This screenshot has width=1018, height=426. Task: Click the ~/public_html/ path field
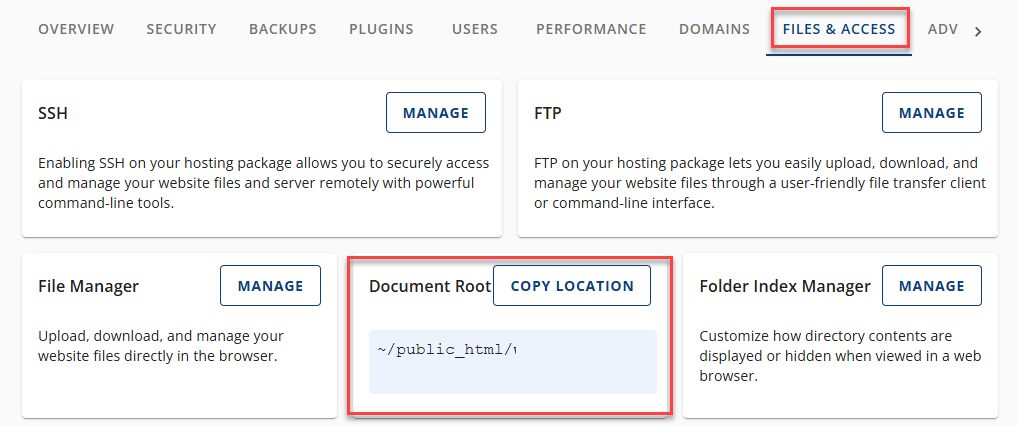click(512, 361)
